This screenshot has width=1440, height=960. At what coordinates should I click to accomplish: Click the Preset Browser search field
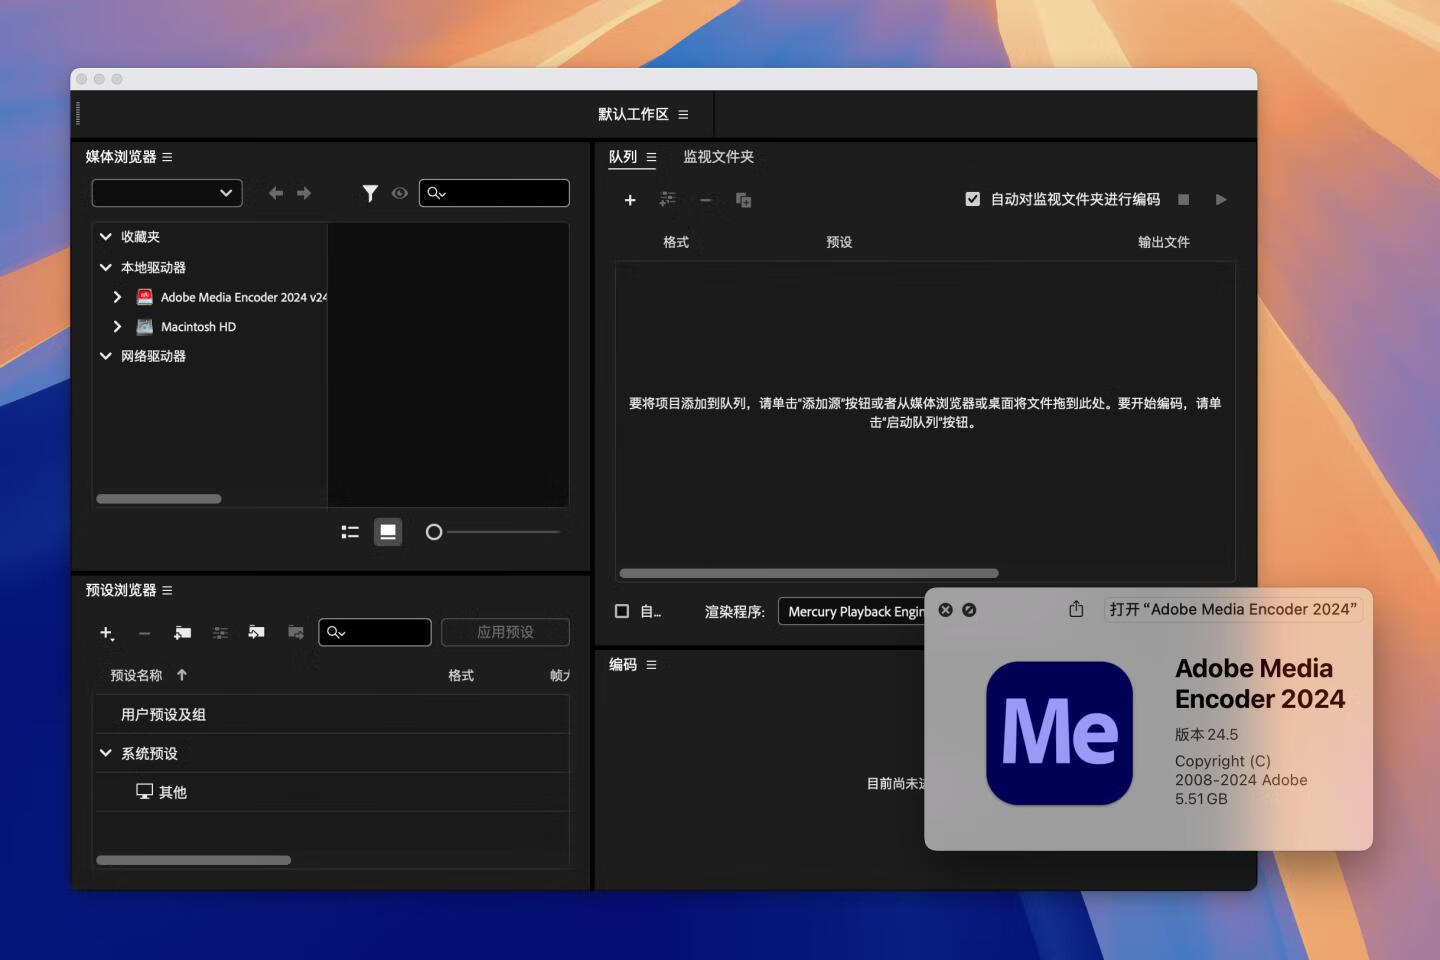[375, 632]
